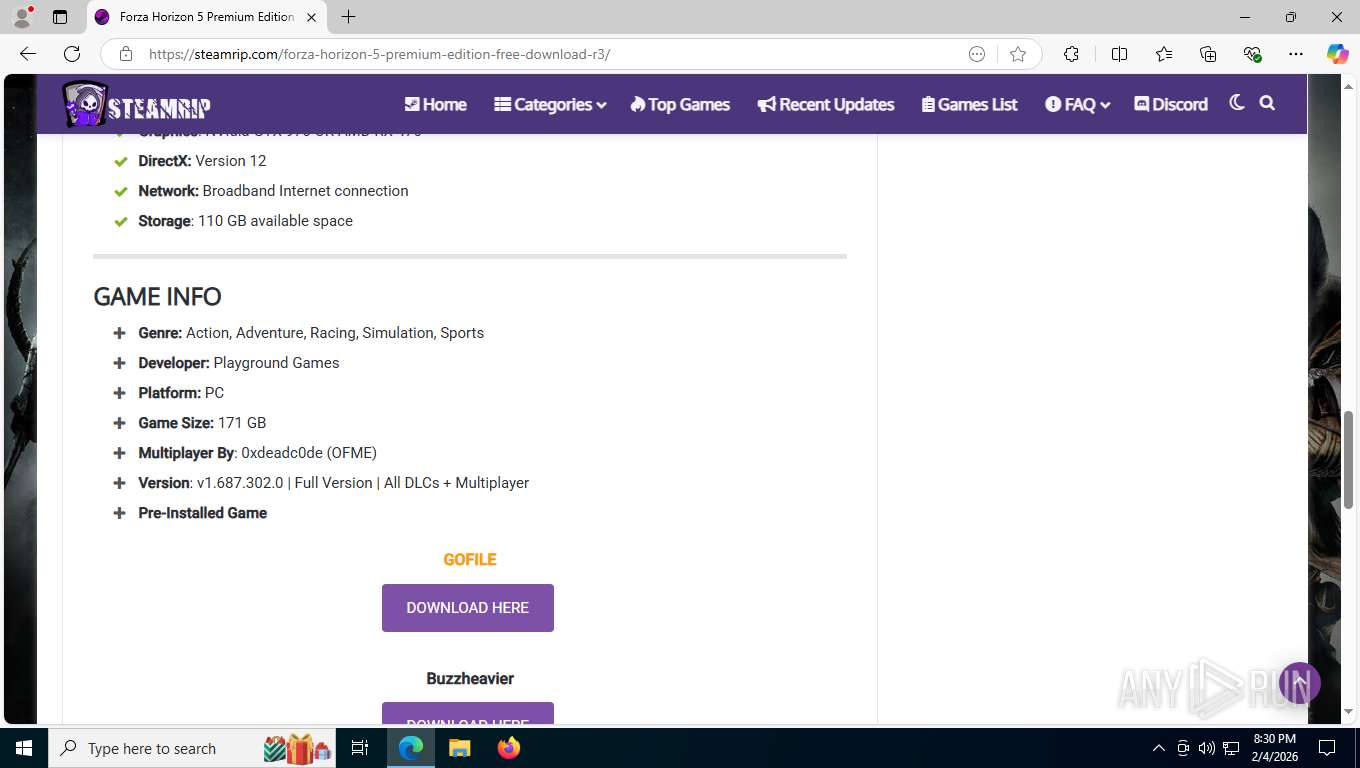Click the 'Platform: PC' line

click(x=181, y=393)
